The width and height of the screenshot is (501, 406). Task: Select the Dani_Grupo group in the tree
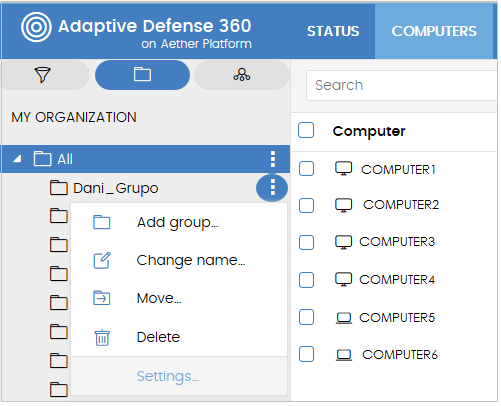[x=116, y=188]
